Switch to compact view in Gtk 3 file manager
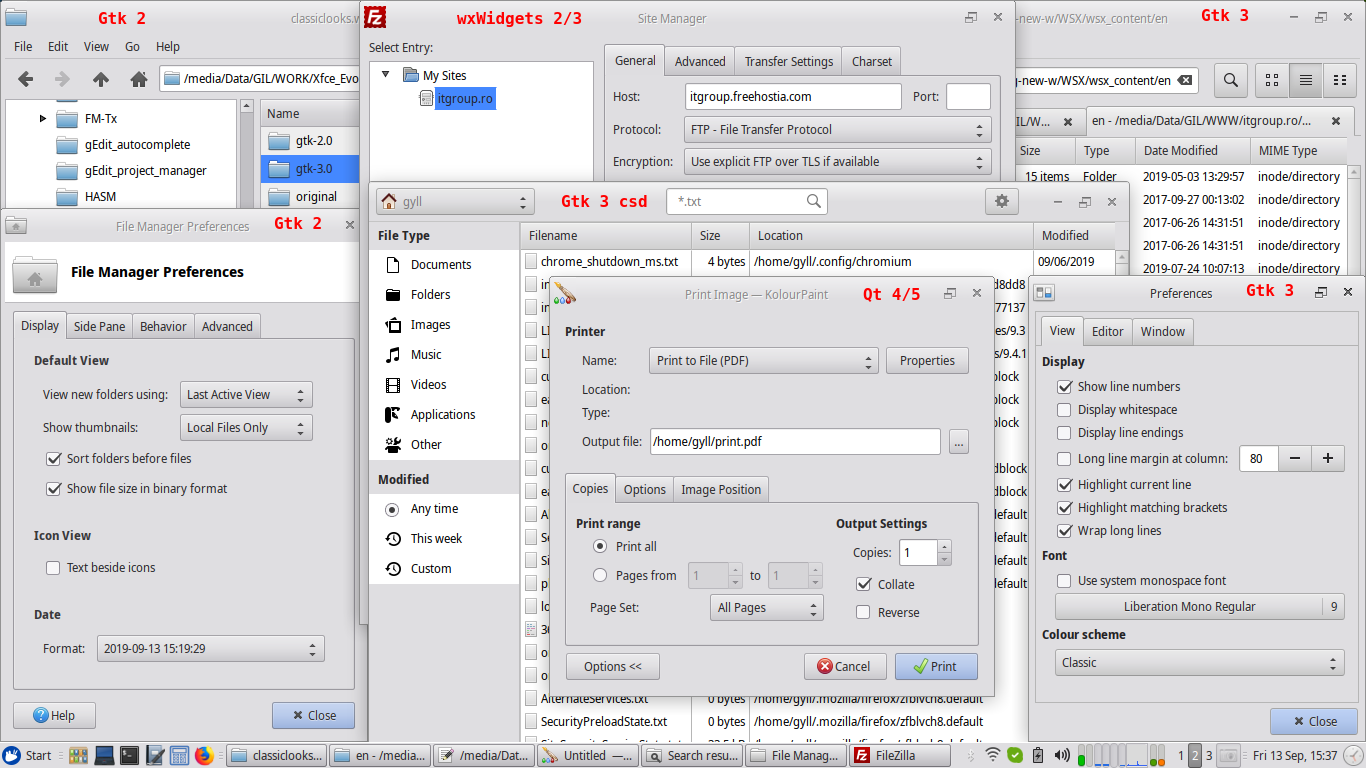Image resolution: width=1366 pixels, height=768 pixels. click(x=1338, y=80)
